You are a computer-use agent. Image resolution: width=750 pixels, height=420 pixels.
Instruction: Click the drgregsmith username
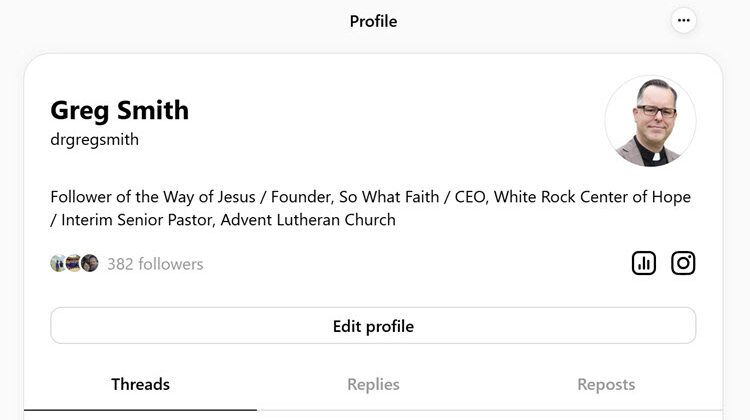click(94, 140)
